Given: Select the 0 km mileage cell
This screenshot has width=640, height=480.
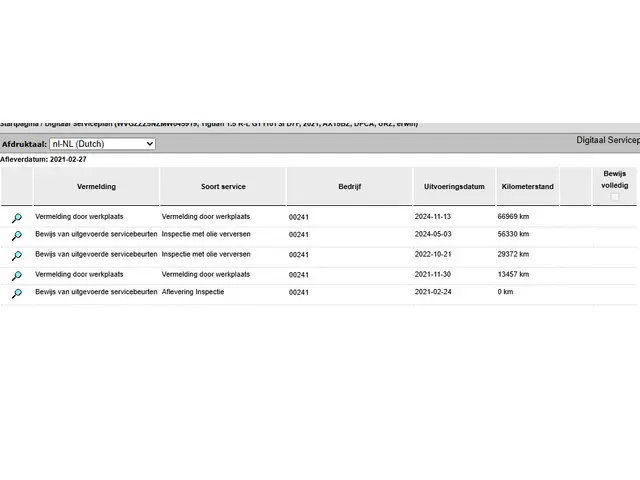Looking at the screenshot, I should (x=505, y=293).
